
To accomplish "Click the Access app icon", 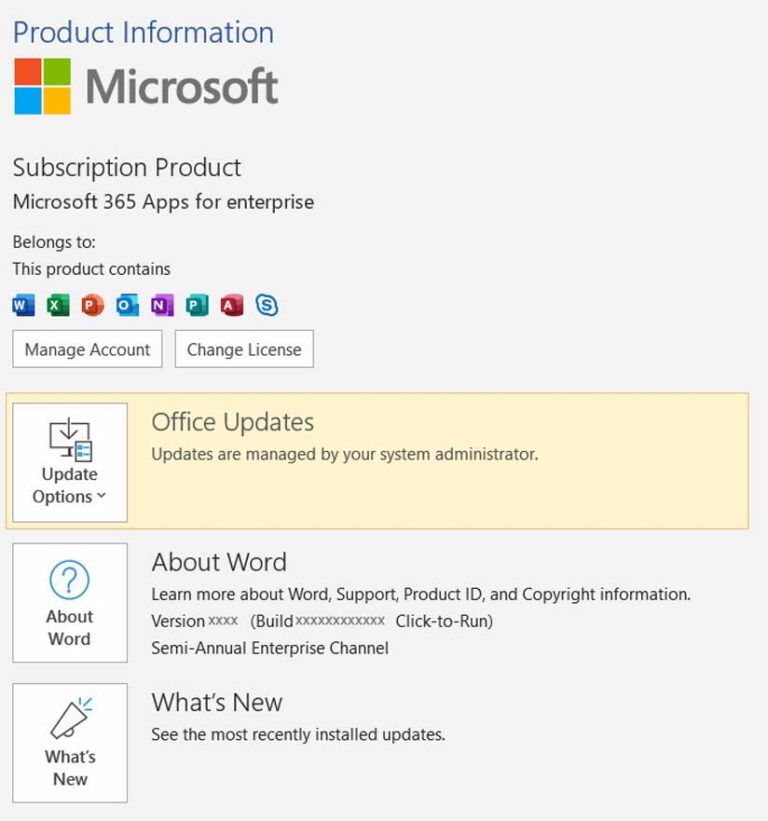I will 232,306.
